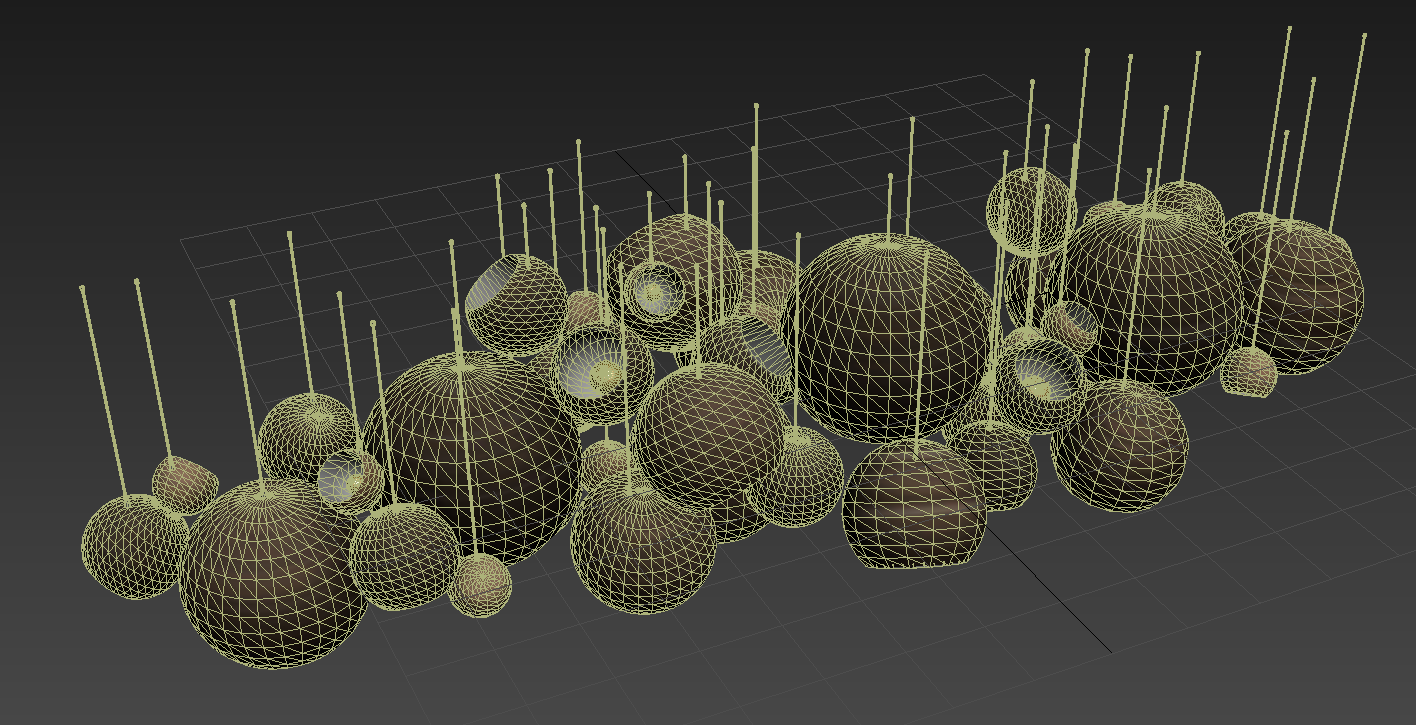
Task: Select the leftmost sphere in the viewport
Action: click(133, 547)
